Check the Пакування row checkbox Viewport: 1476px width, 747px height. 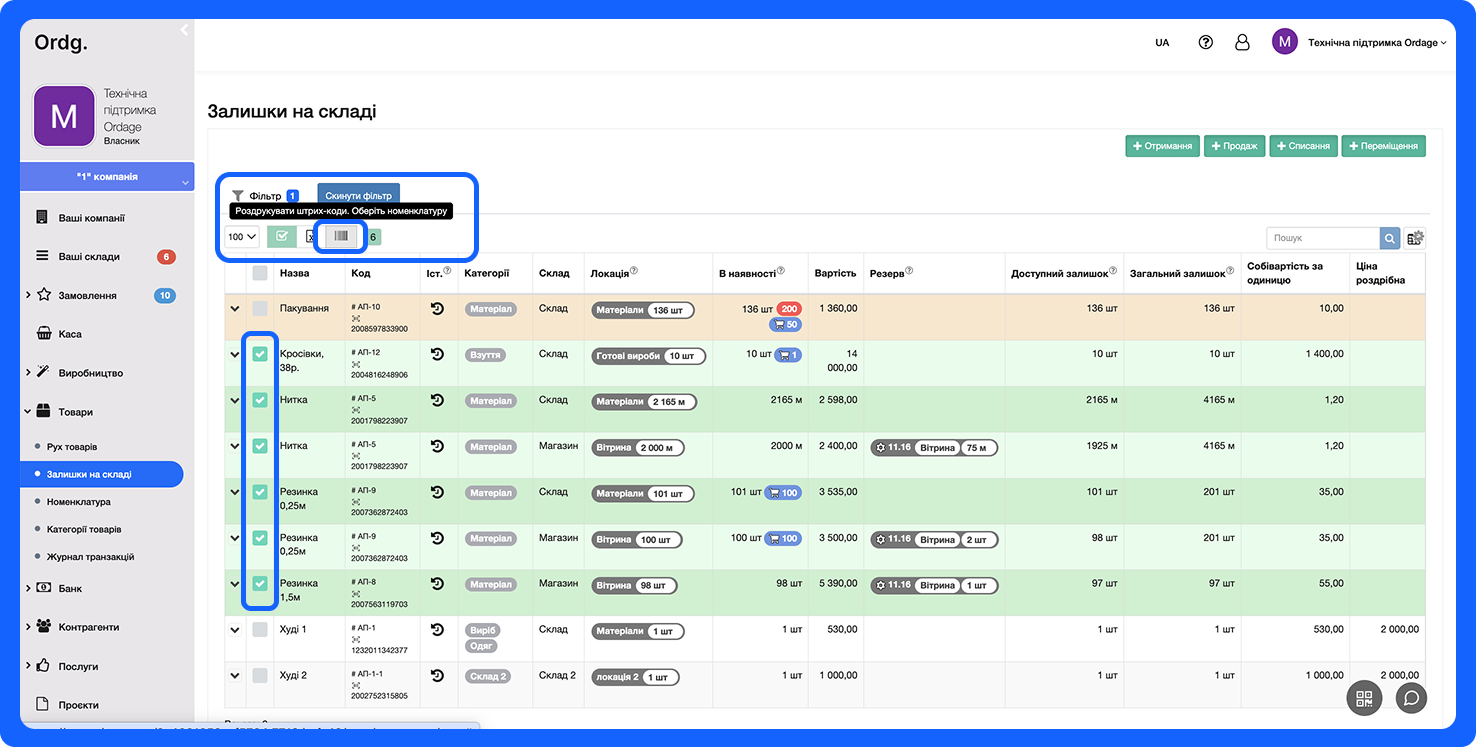(x=260, y=309)
